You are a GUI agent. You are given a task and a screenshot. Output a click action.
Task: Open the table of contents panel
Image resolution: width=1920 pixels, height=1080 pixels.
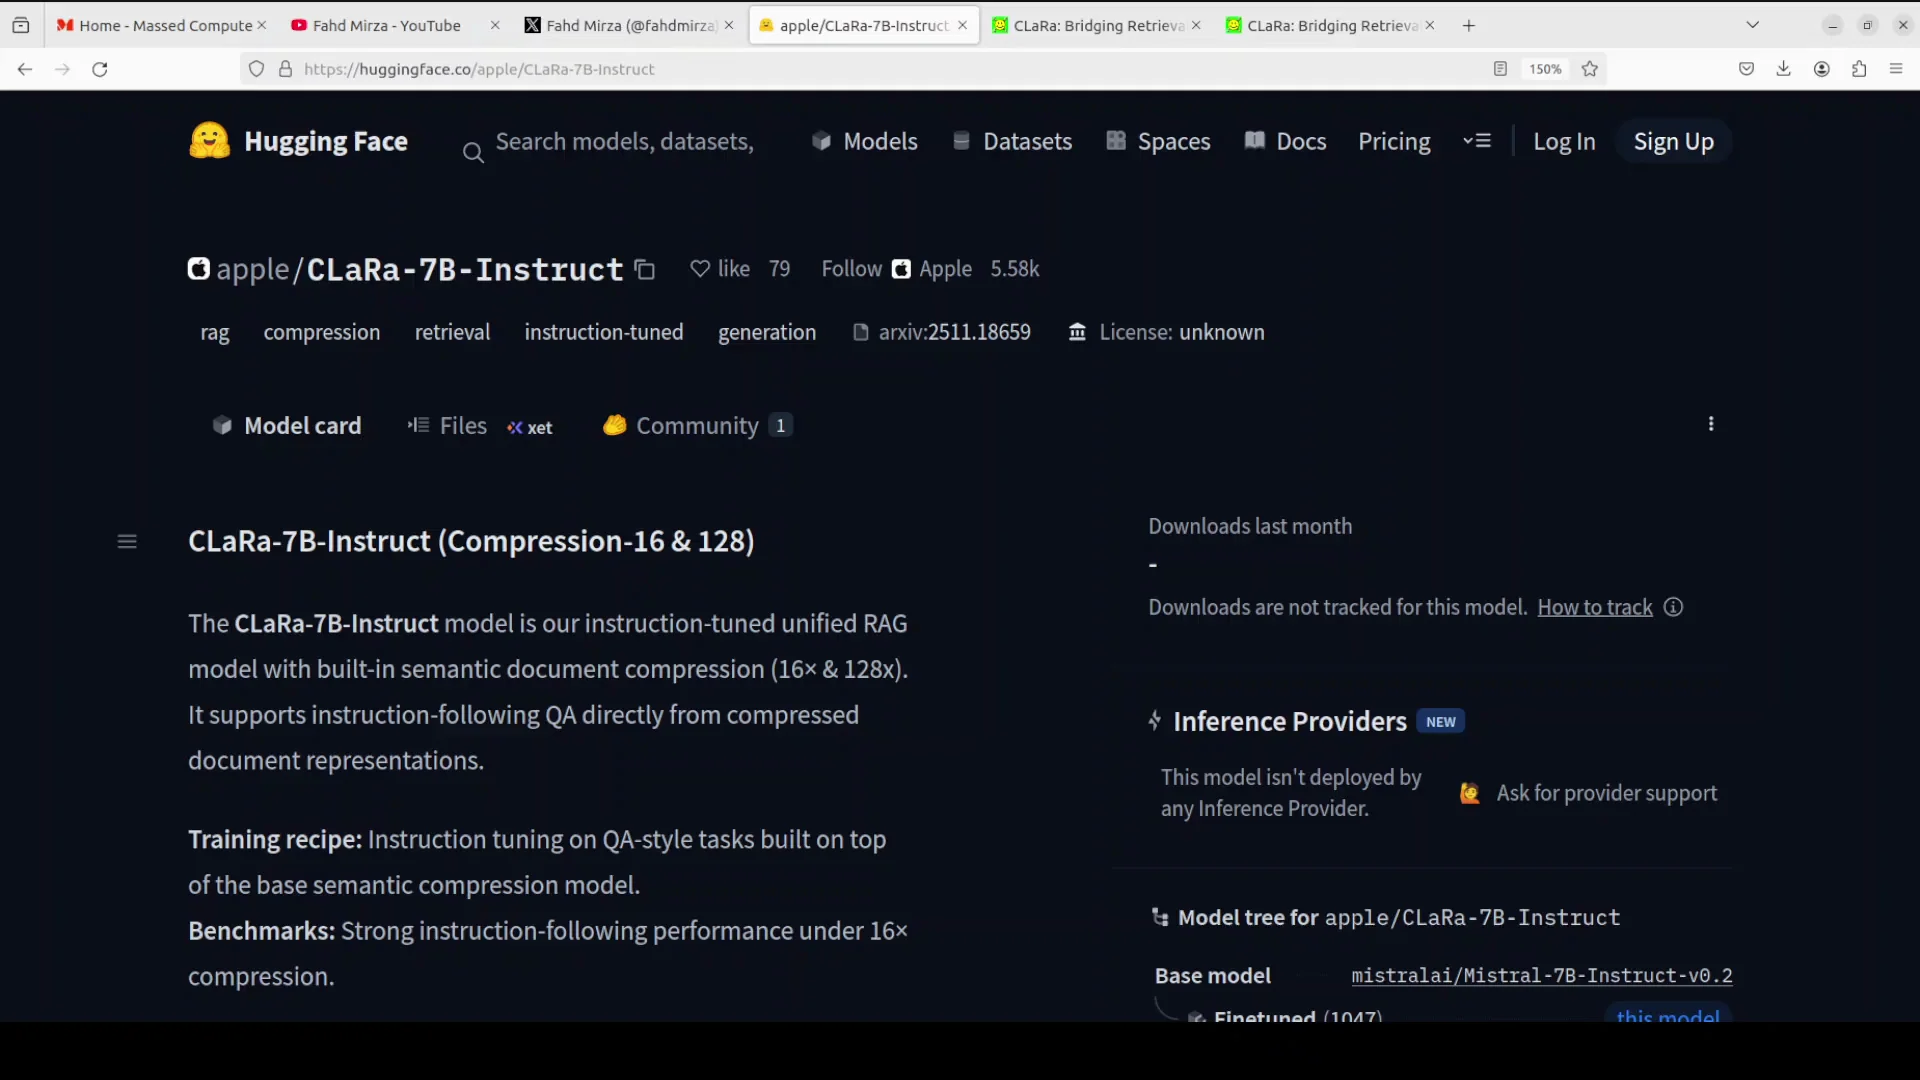point(127,541)
